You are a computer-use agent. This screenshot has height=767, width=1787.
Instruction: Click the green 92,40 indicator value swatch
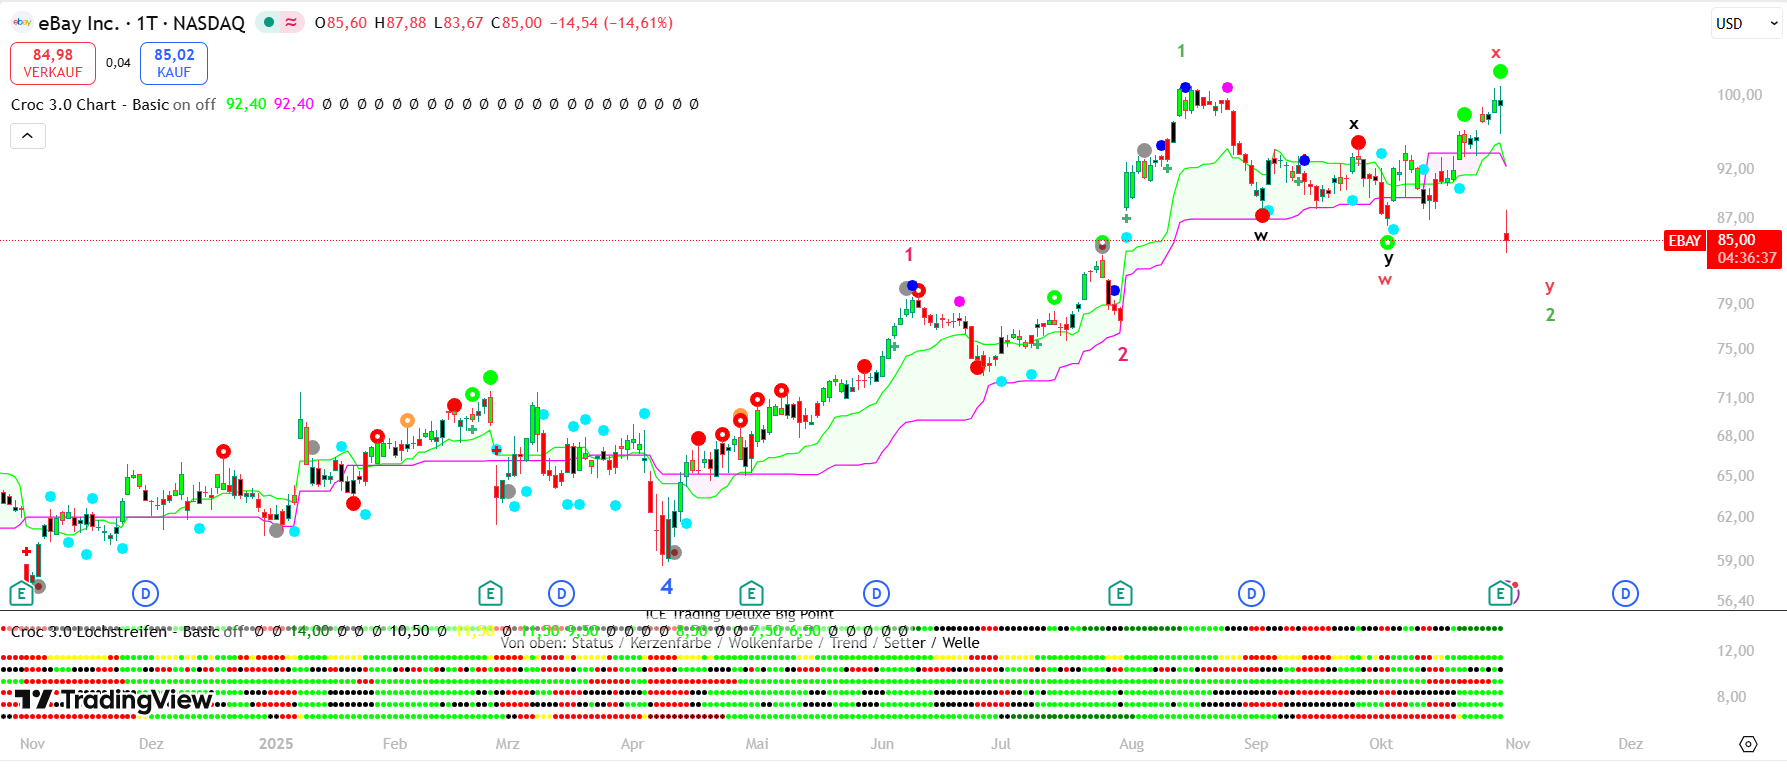coord(246,104)
